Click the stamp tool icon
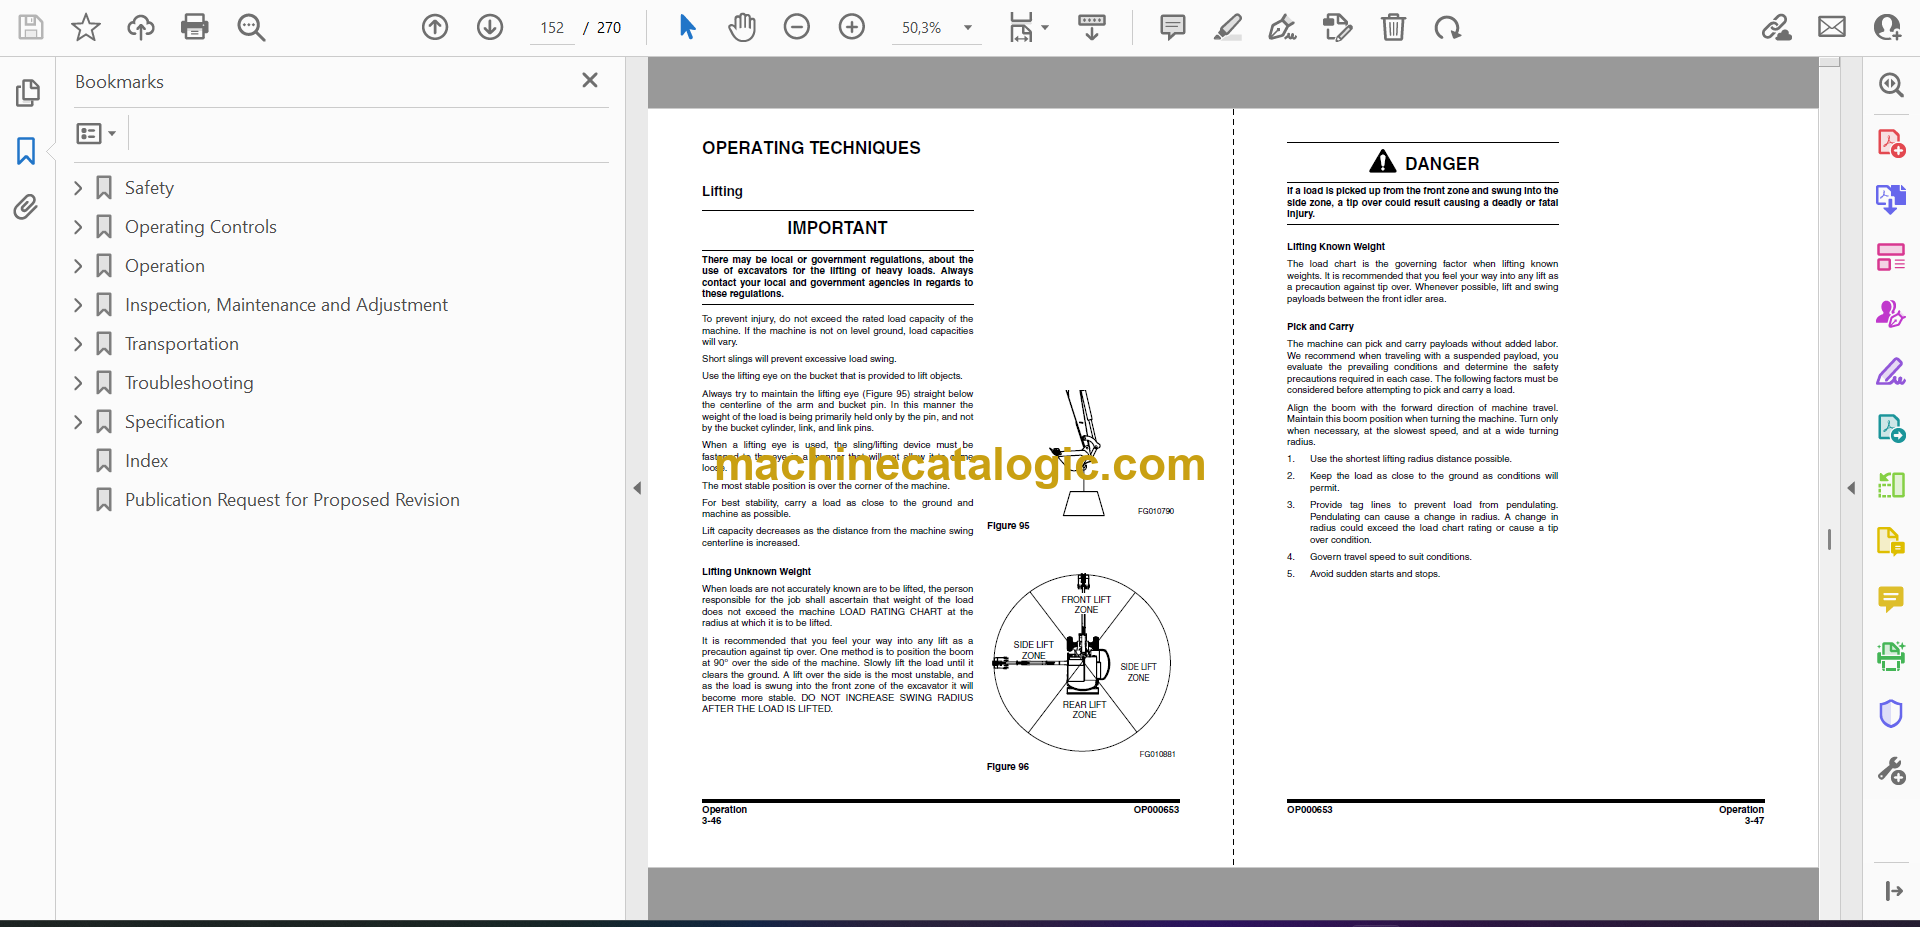Screen dimensions: 1920x927 click(x=1337, y=27)
